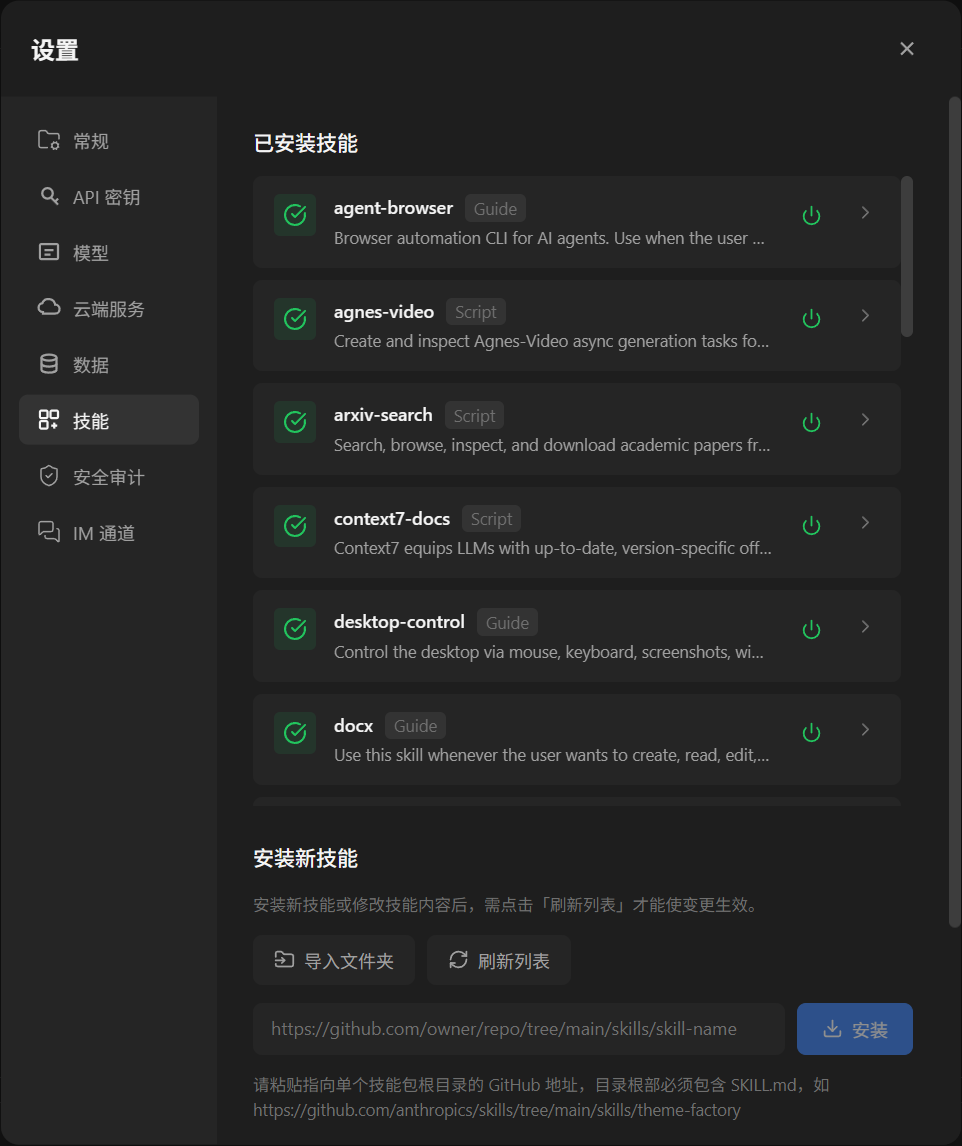Click the green check icon of context7-docs
Image resolution: width=962 pixels, height=1146 pixels.
coord(295,525)
